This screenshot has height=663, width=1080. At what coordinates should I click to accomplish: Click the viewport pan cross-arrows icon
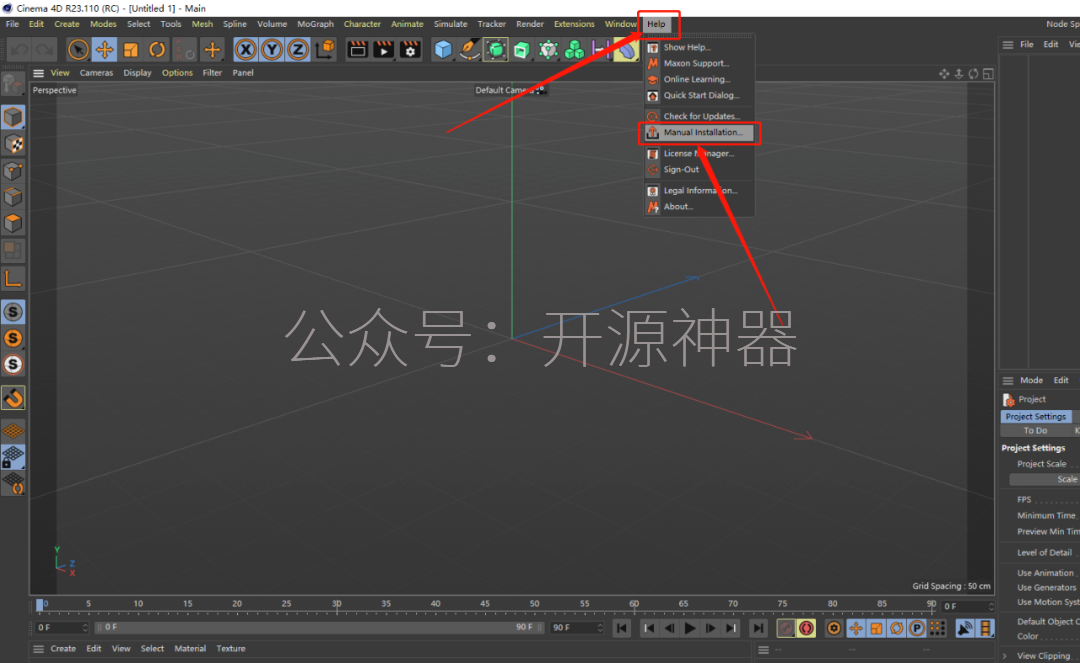point(944,74)
